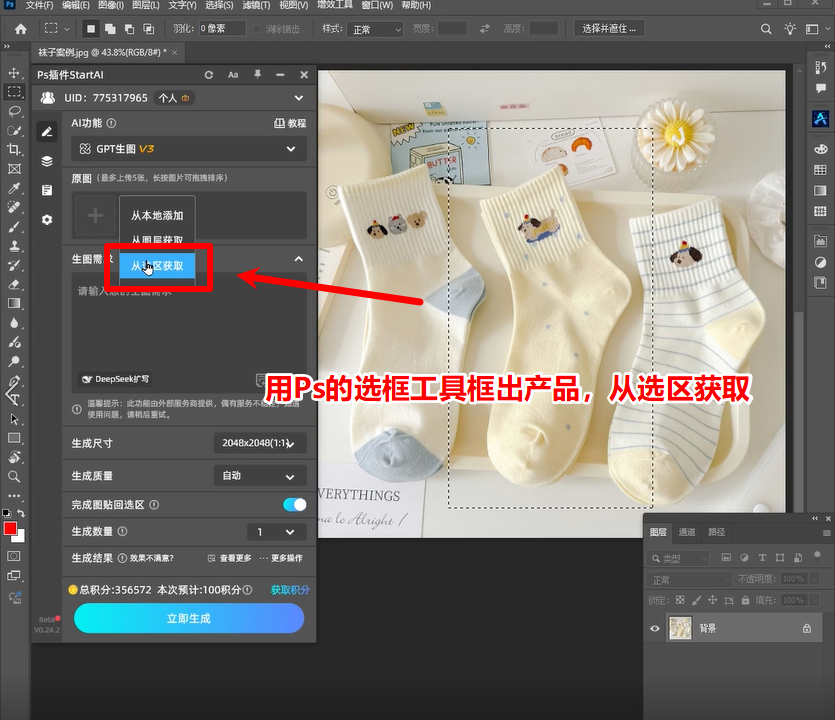Open the StartAI settings gear icon
Viewport: 835px width, 720px height.
47,219
